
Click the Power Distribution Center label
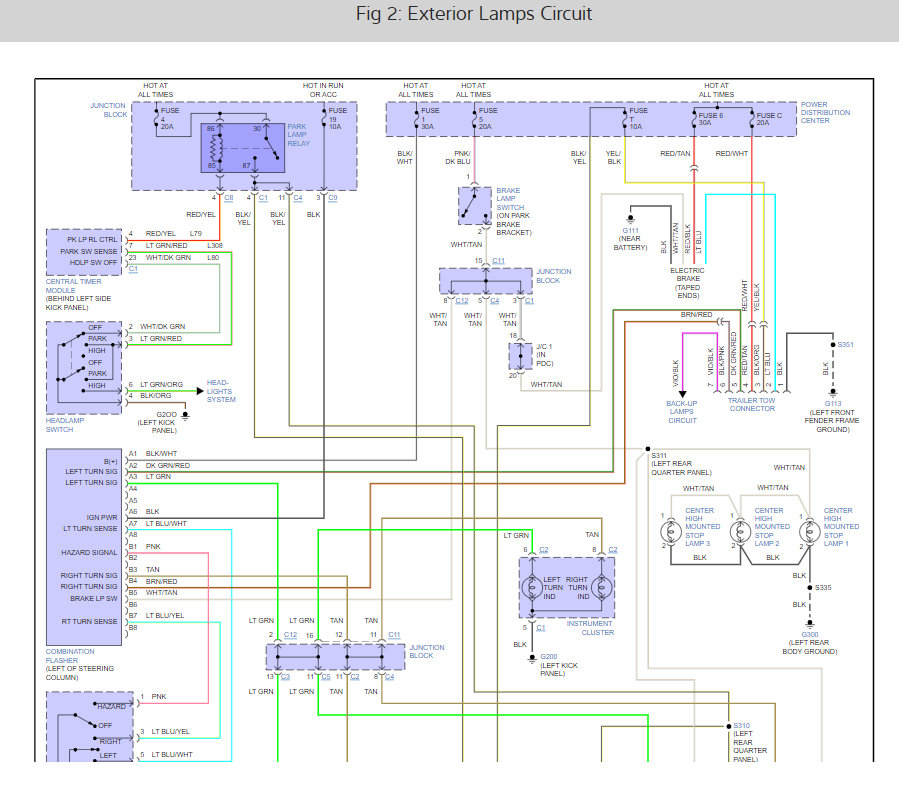[x=825, y=113]
